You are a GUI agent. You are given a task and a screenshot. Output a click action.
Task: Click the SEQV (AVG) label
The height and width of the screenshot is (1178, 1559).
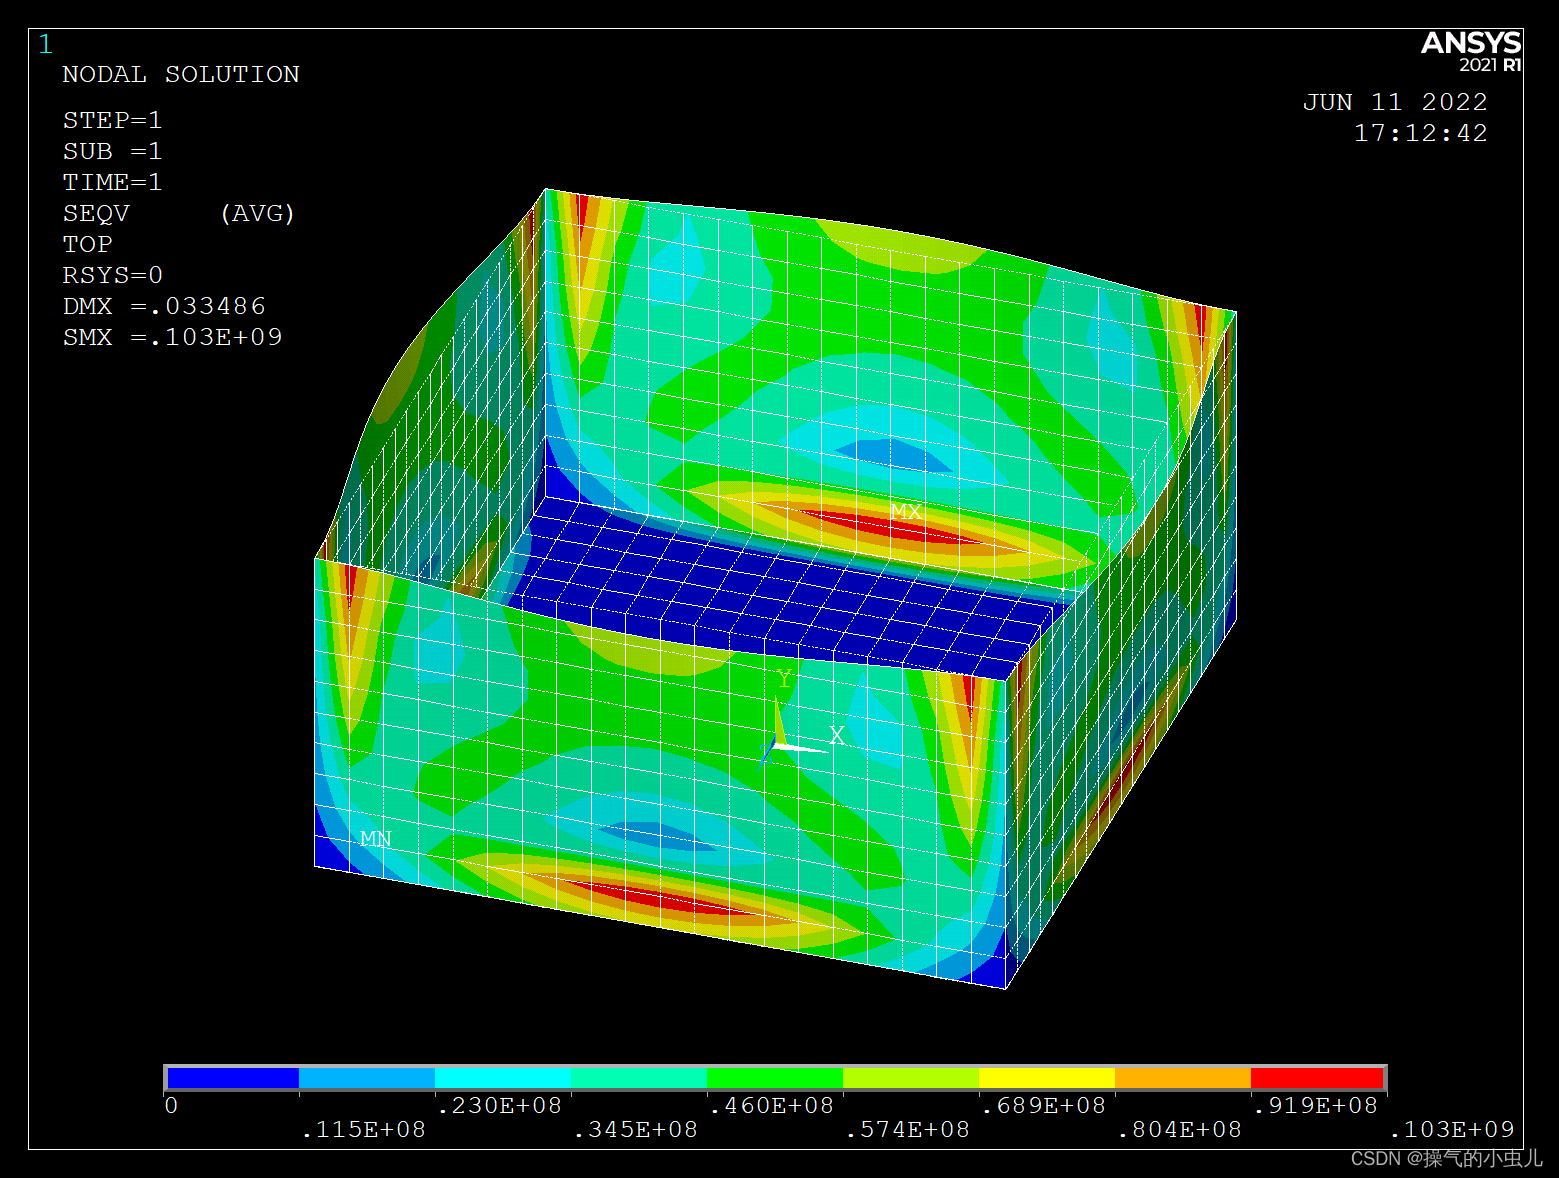coord(178,214)
